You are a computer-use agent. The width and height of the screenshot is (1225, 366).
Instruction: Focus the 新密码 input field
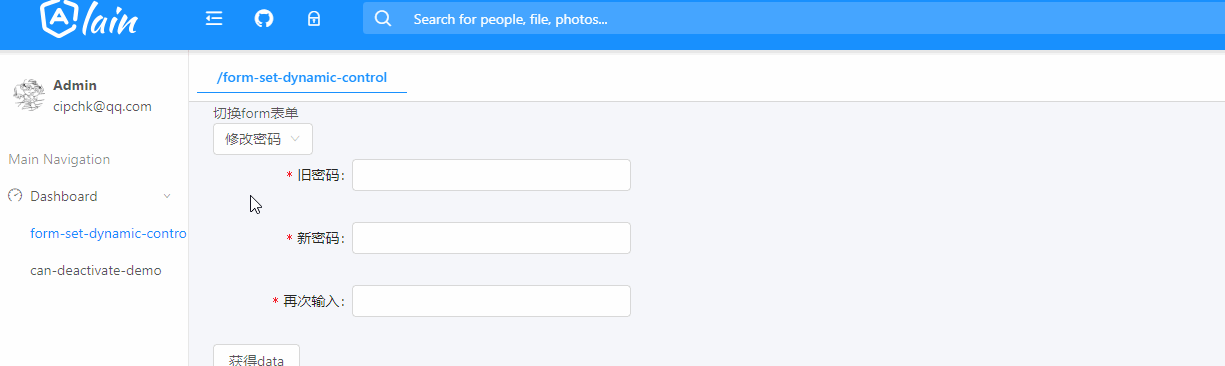click(x=492, y=238)
